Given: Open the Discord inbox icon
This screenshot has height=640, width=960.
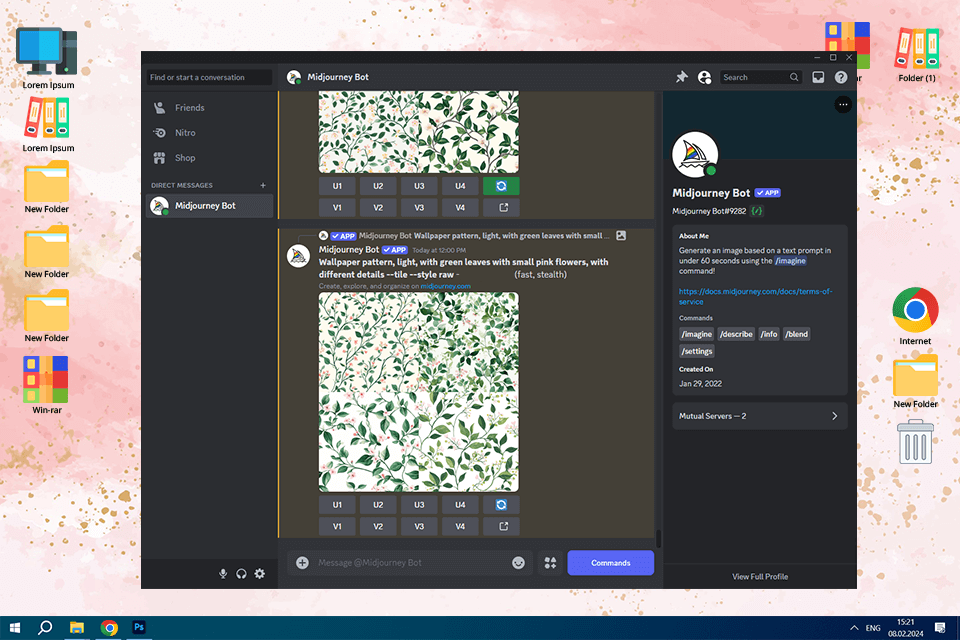Looking at the screenshot, I should (x=818, y=77).
